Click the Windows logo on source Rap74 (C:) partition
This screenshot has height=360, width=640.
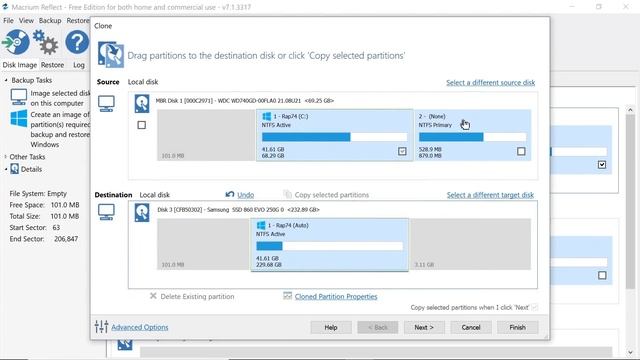[x=267, y=116]
